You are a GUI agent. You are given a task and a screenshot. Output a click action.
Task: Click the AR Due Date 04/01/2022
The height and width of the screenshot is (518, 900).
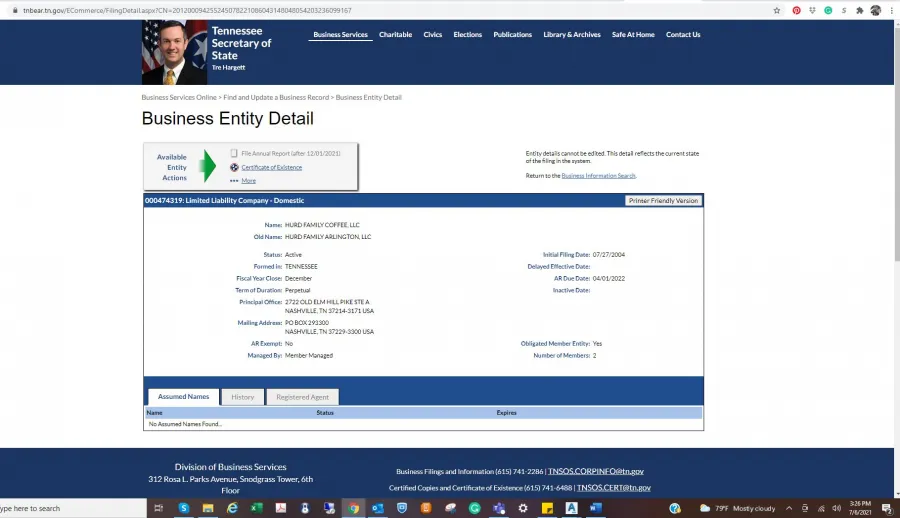click(609, 279)
